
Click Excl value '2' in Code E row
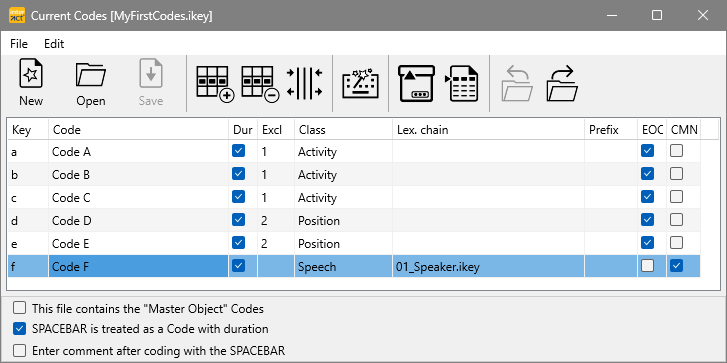pyautogui.click(x=276, y=243)
